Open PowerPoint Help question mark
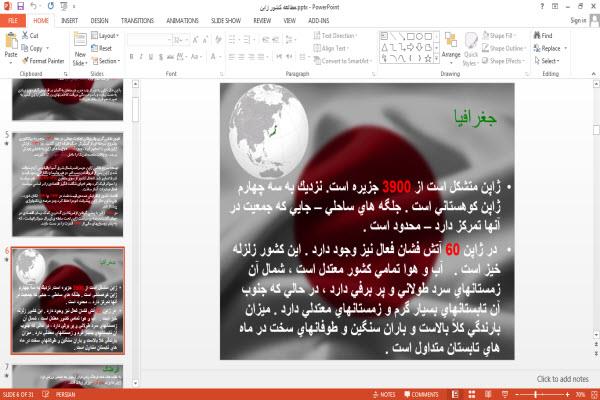The height and width of the screenshot is (400, 600). click(x=542, y=7)
